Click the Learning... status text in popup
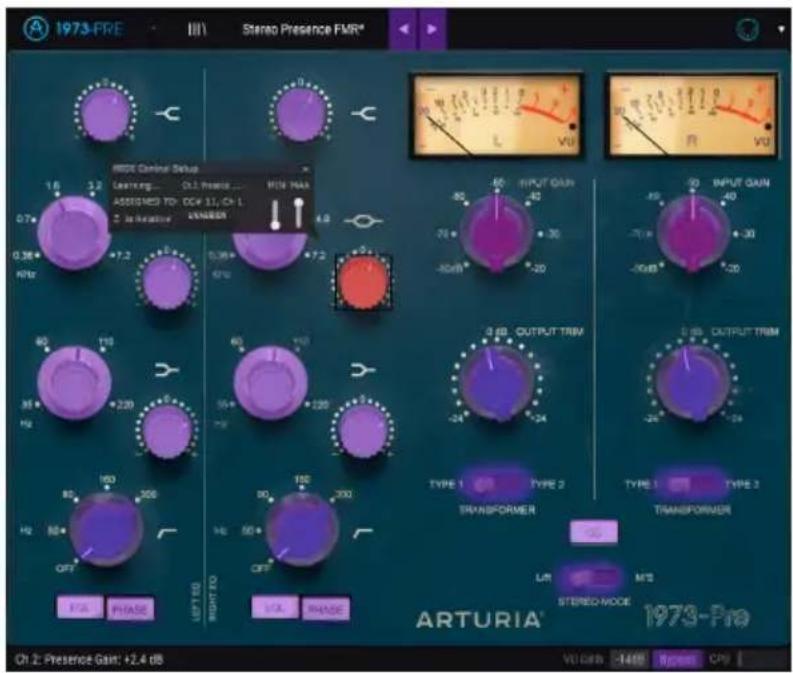The width and height of the screenshot is (793, 673). pos(137,186)
